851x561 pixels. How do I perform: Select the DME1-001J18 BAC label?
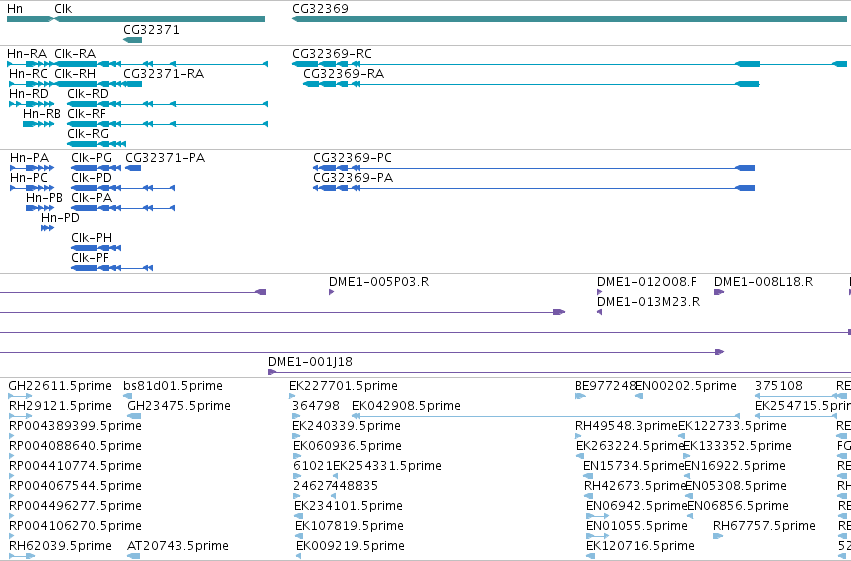coord(310,362)
